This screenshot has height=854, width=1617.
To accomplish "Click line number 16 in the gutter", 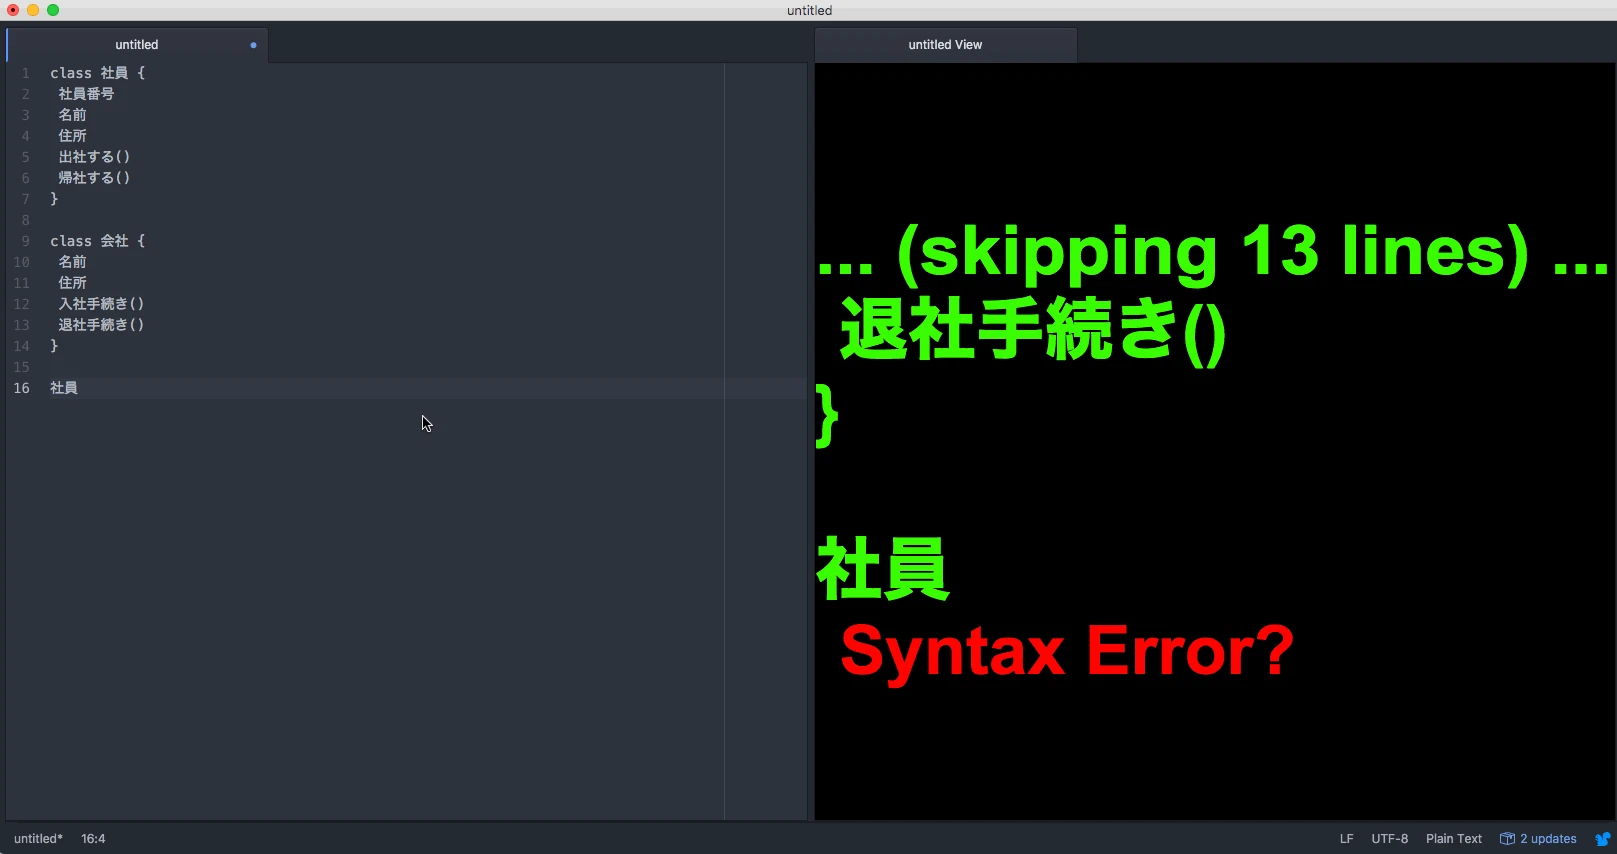I will point(21,388).
